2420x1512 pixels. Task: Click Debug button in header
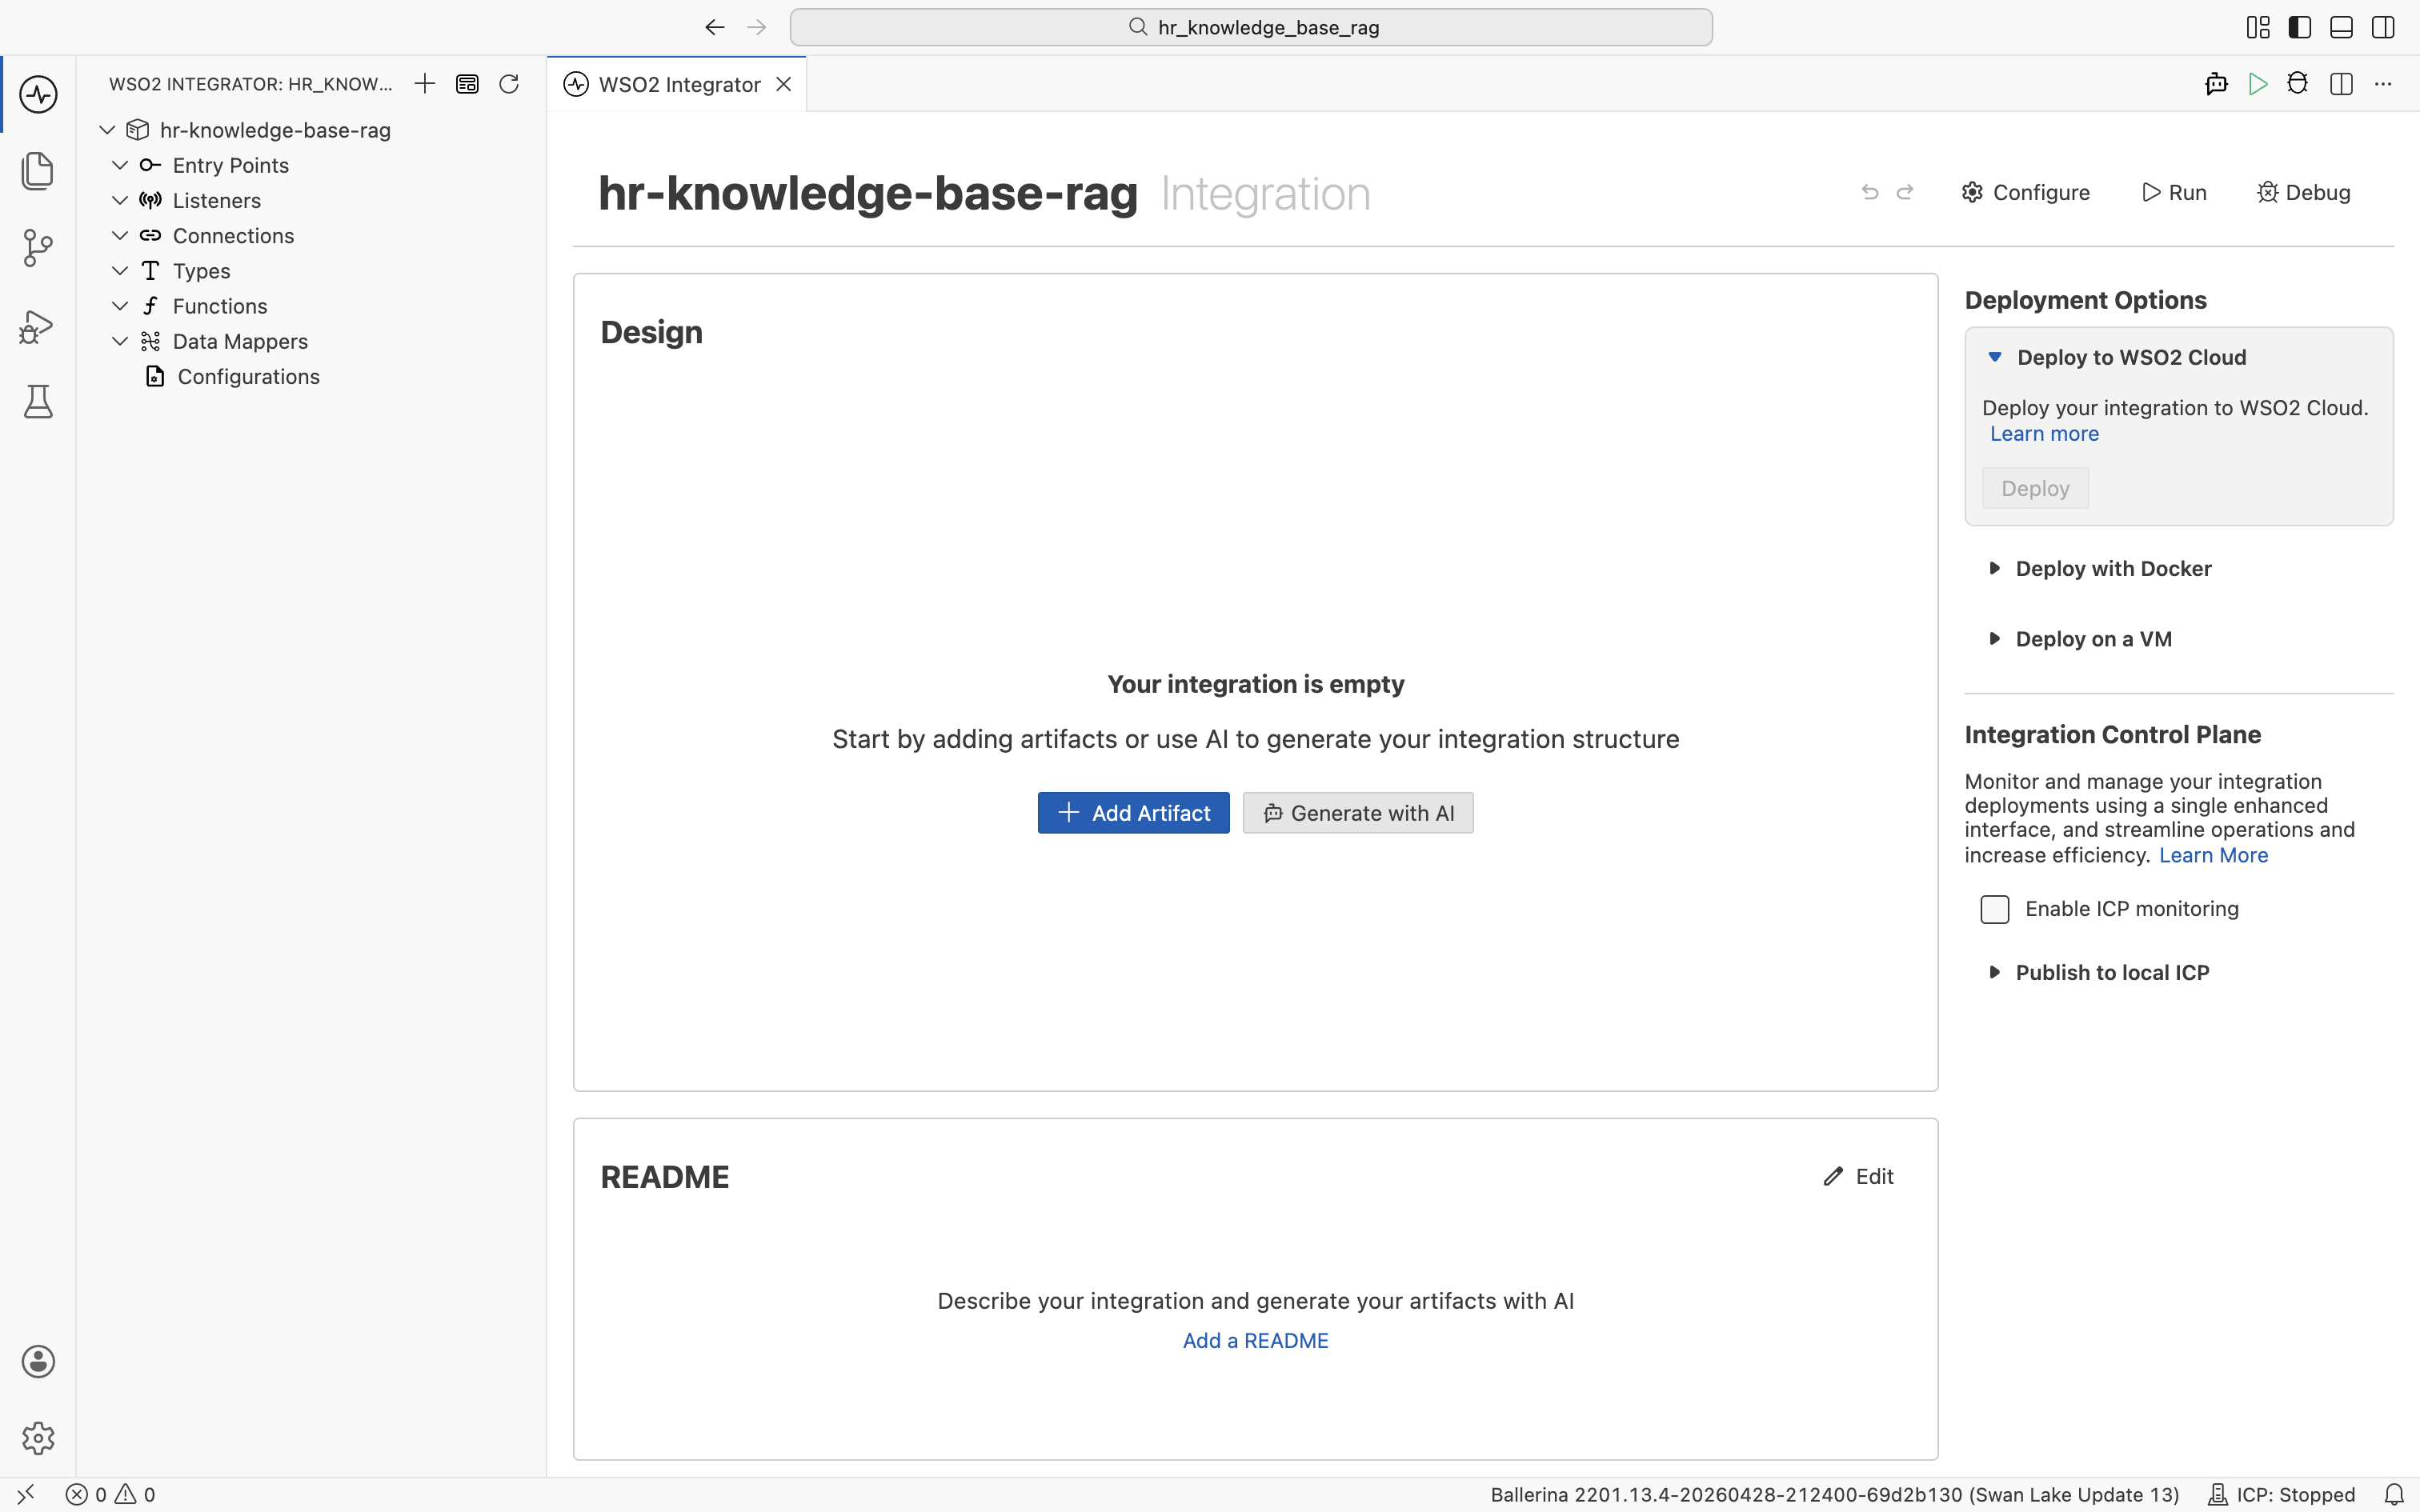[2304, 192]
